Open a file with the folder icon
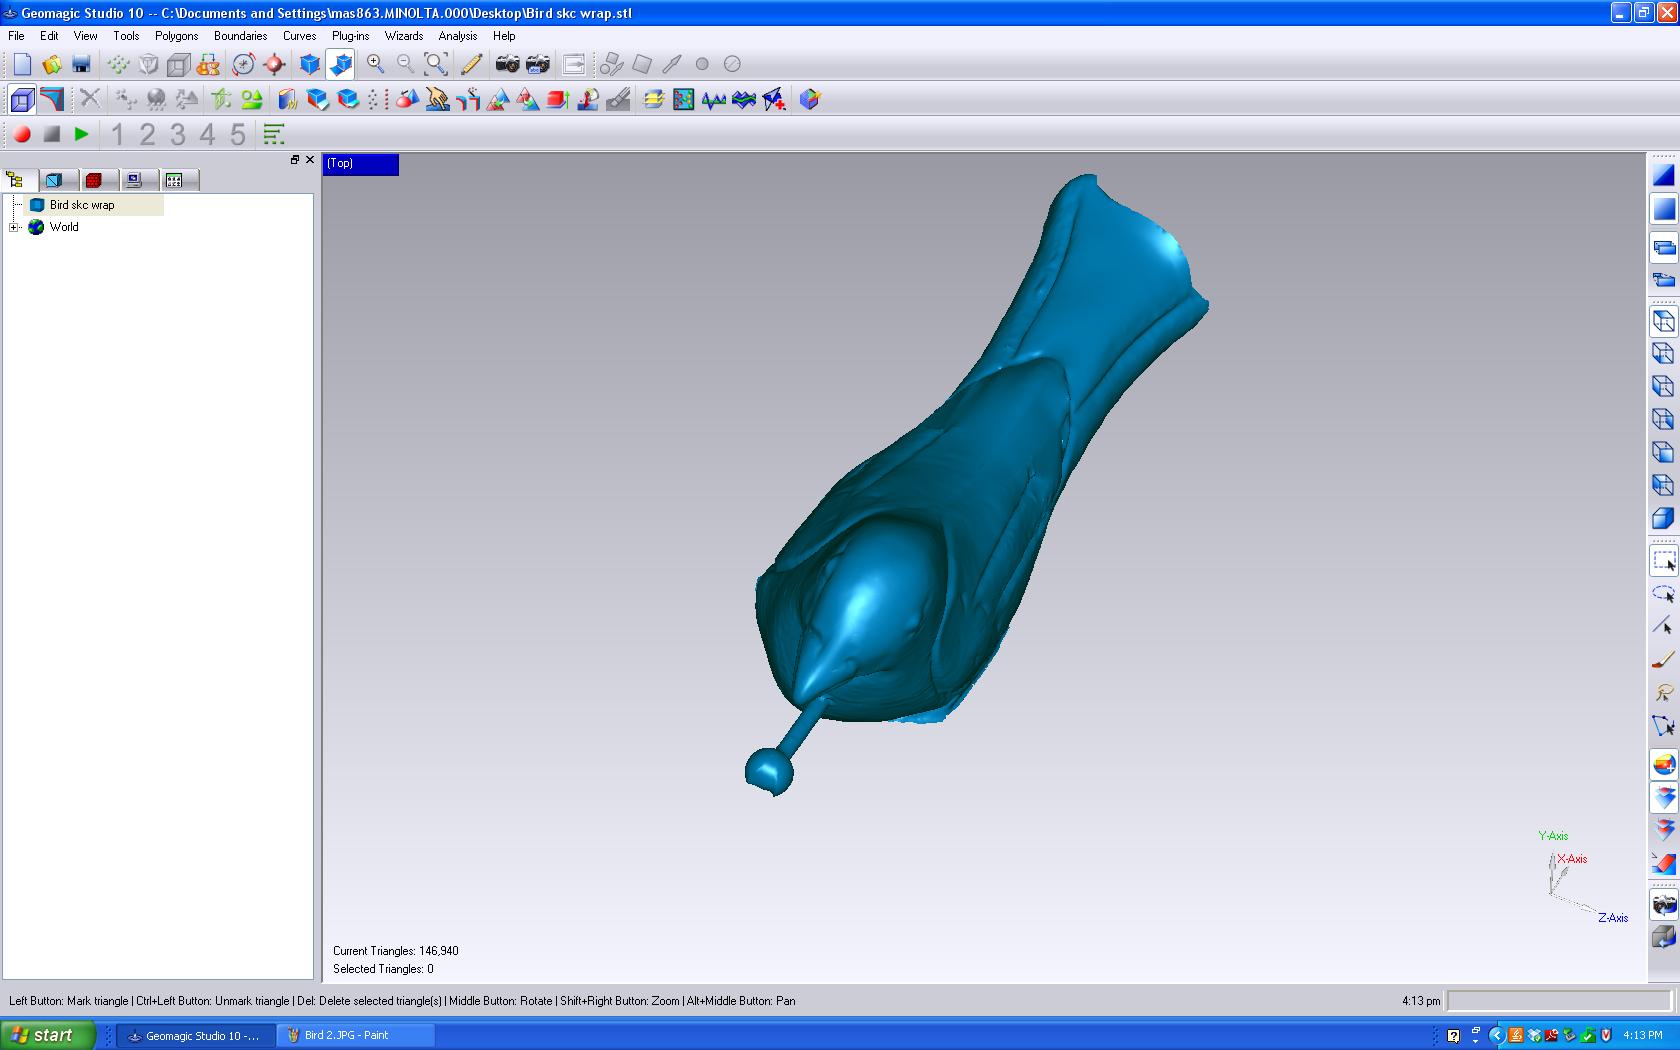 52,65
